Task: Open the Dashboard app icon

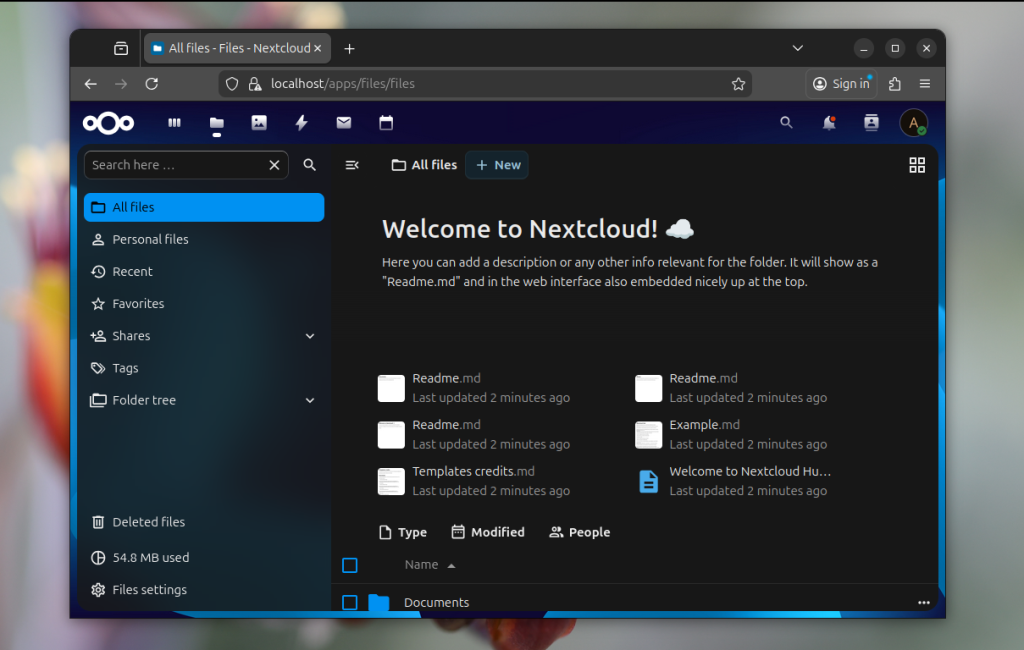Action: [x=175, y=123]
